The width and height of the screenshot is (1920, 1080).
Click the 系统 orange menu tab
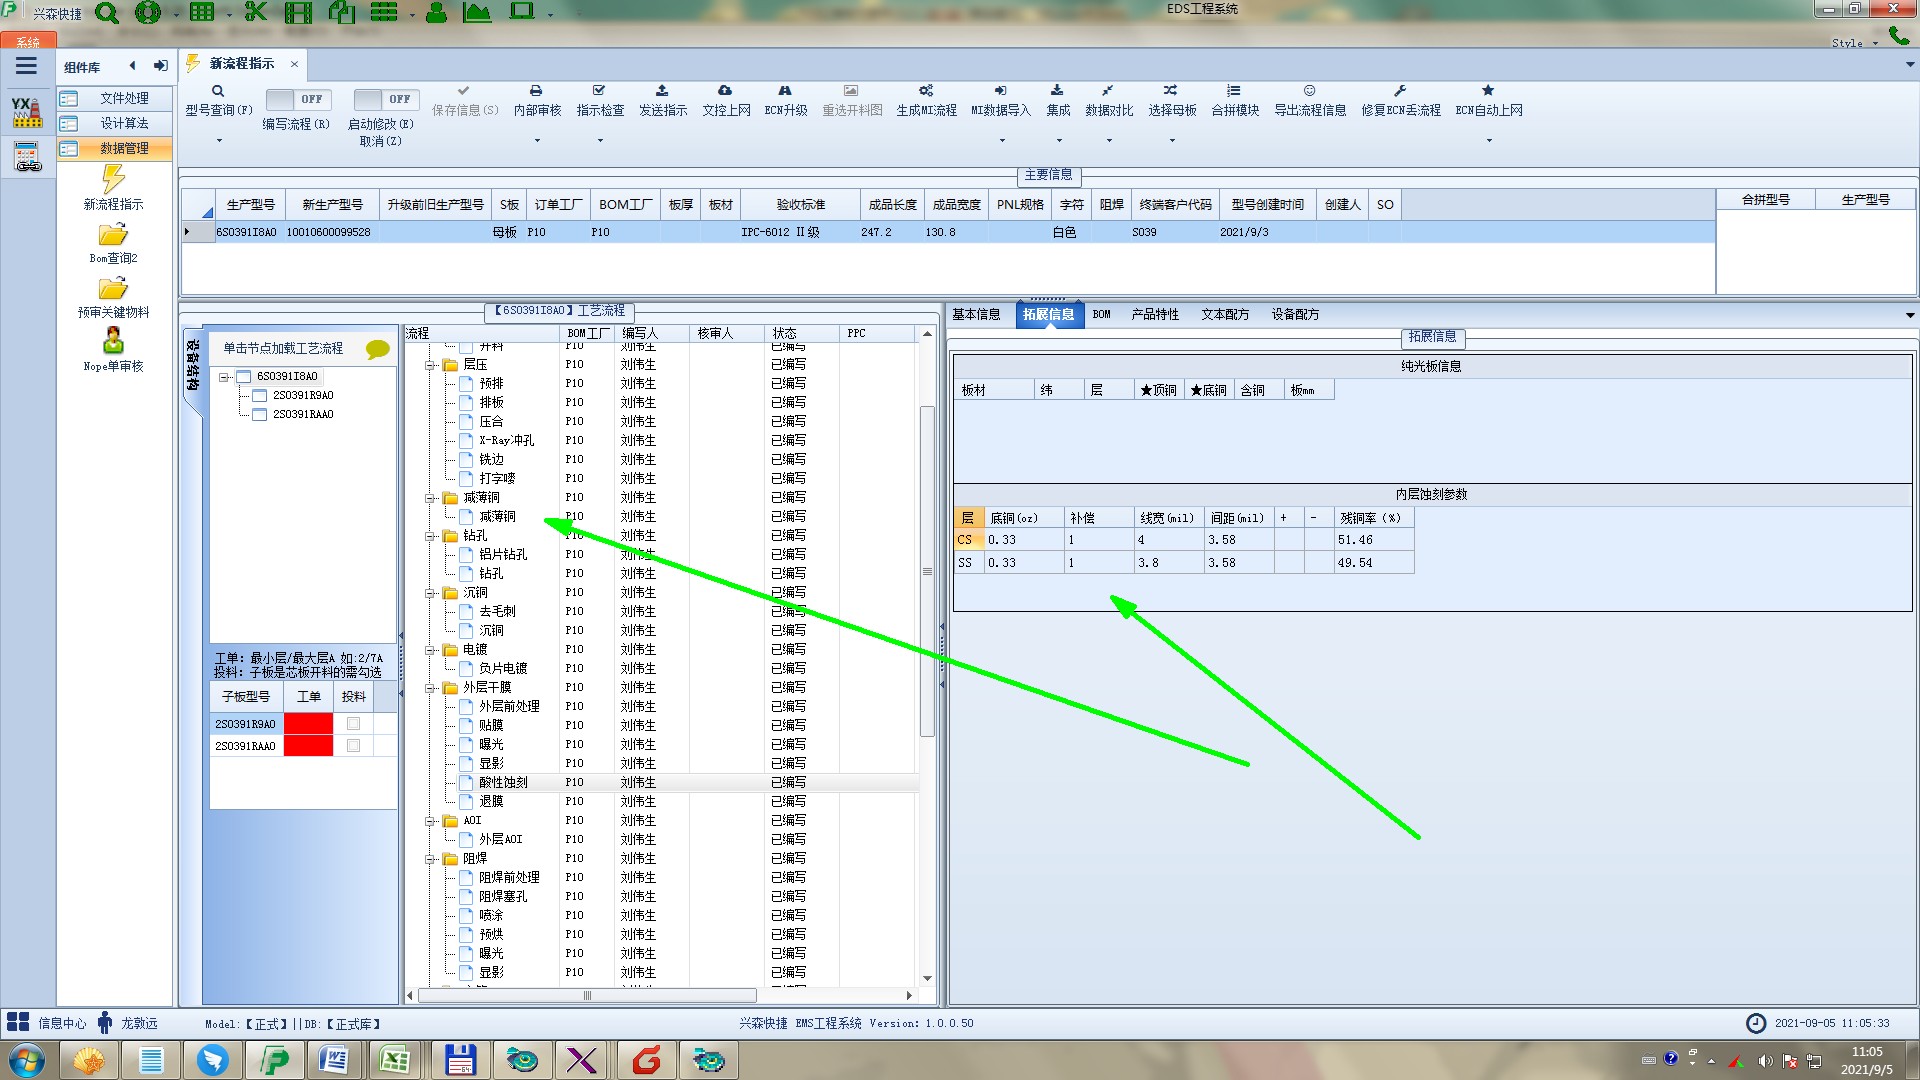[27, 41]
